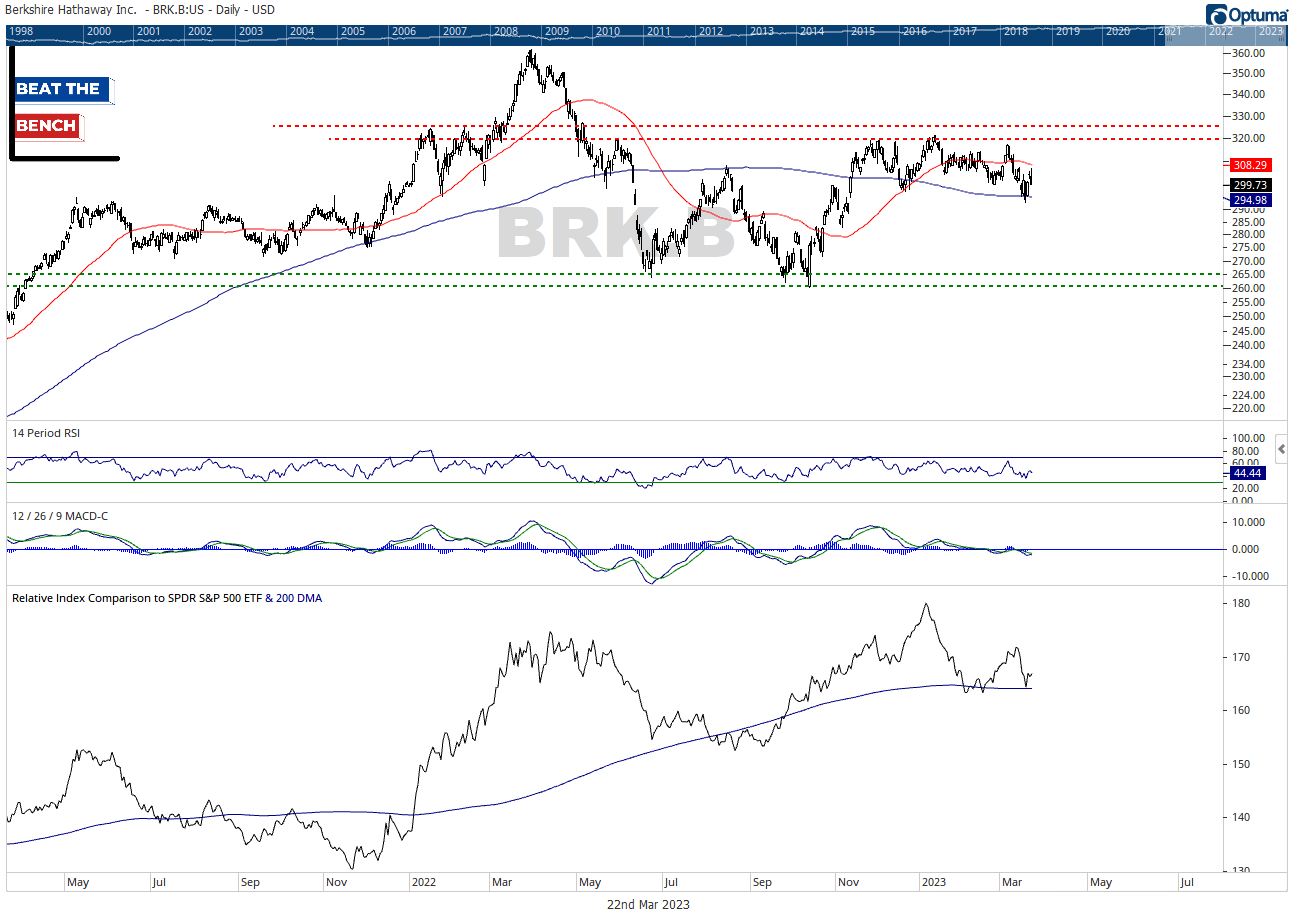This screenshot has height=924, width=1294.
Task: Select year 2003 in the top overview strip
Action: point(252,32)
